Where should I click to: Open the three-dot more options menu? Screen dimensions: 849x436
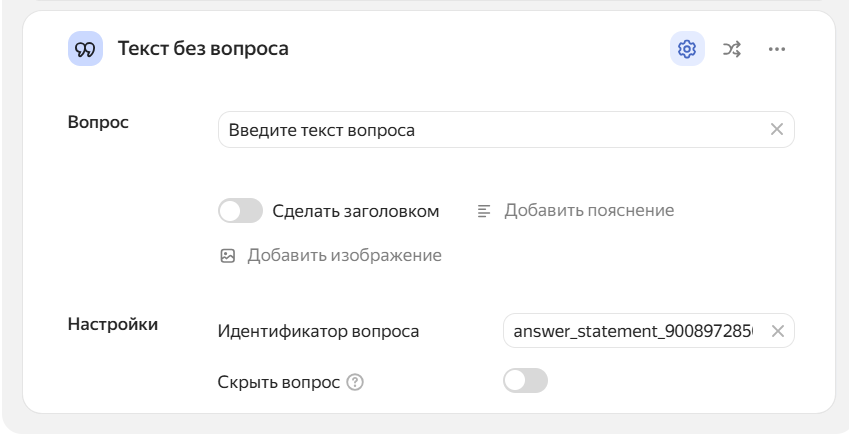776,49
